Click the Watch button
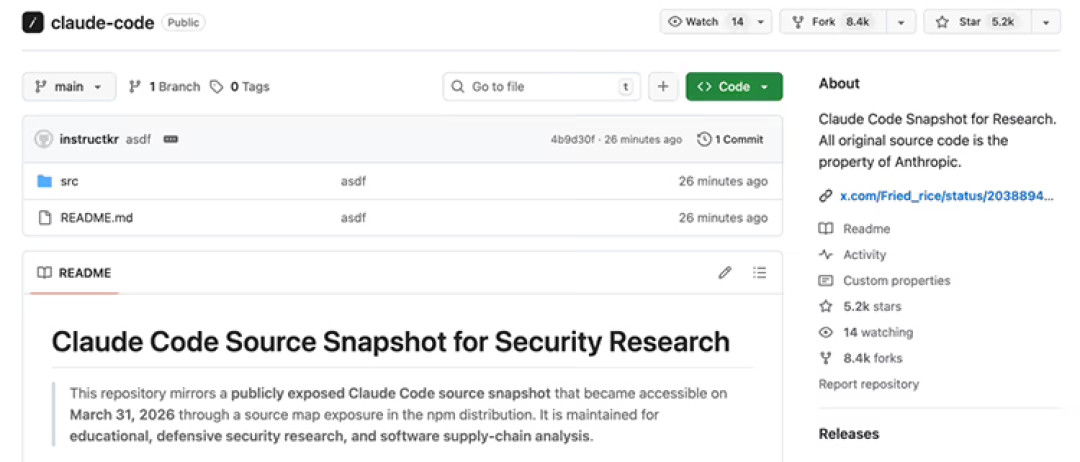Viewport: 1080px width, 462px height. (x=705, y=22)
